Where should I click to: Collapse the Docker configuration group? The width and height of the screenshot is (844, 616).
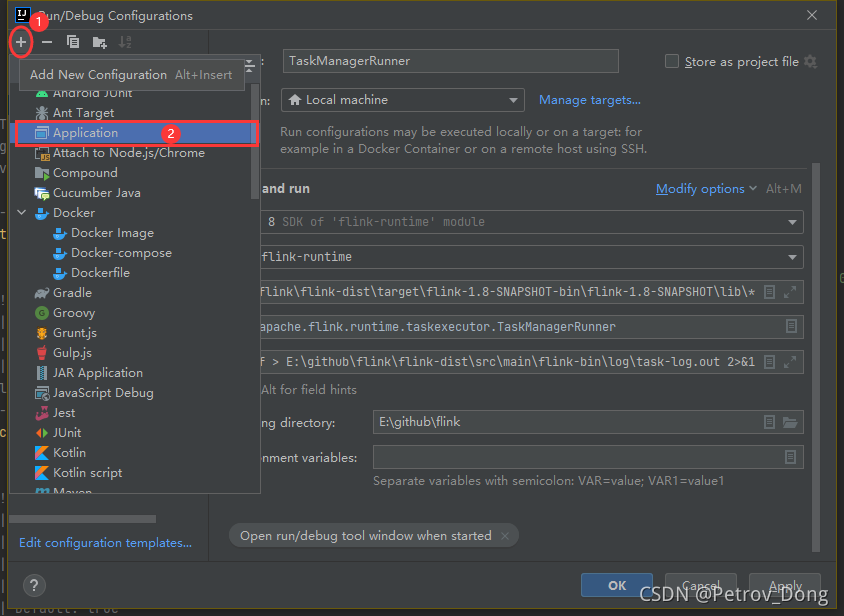[22, 213]
